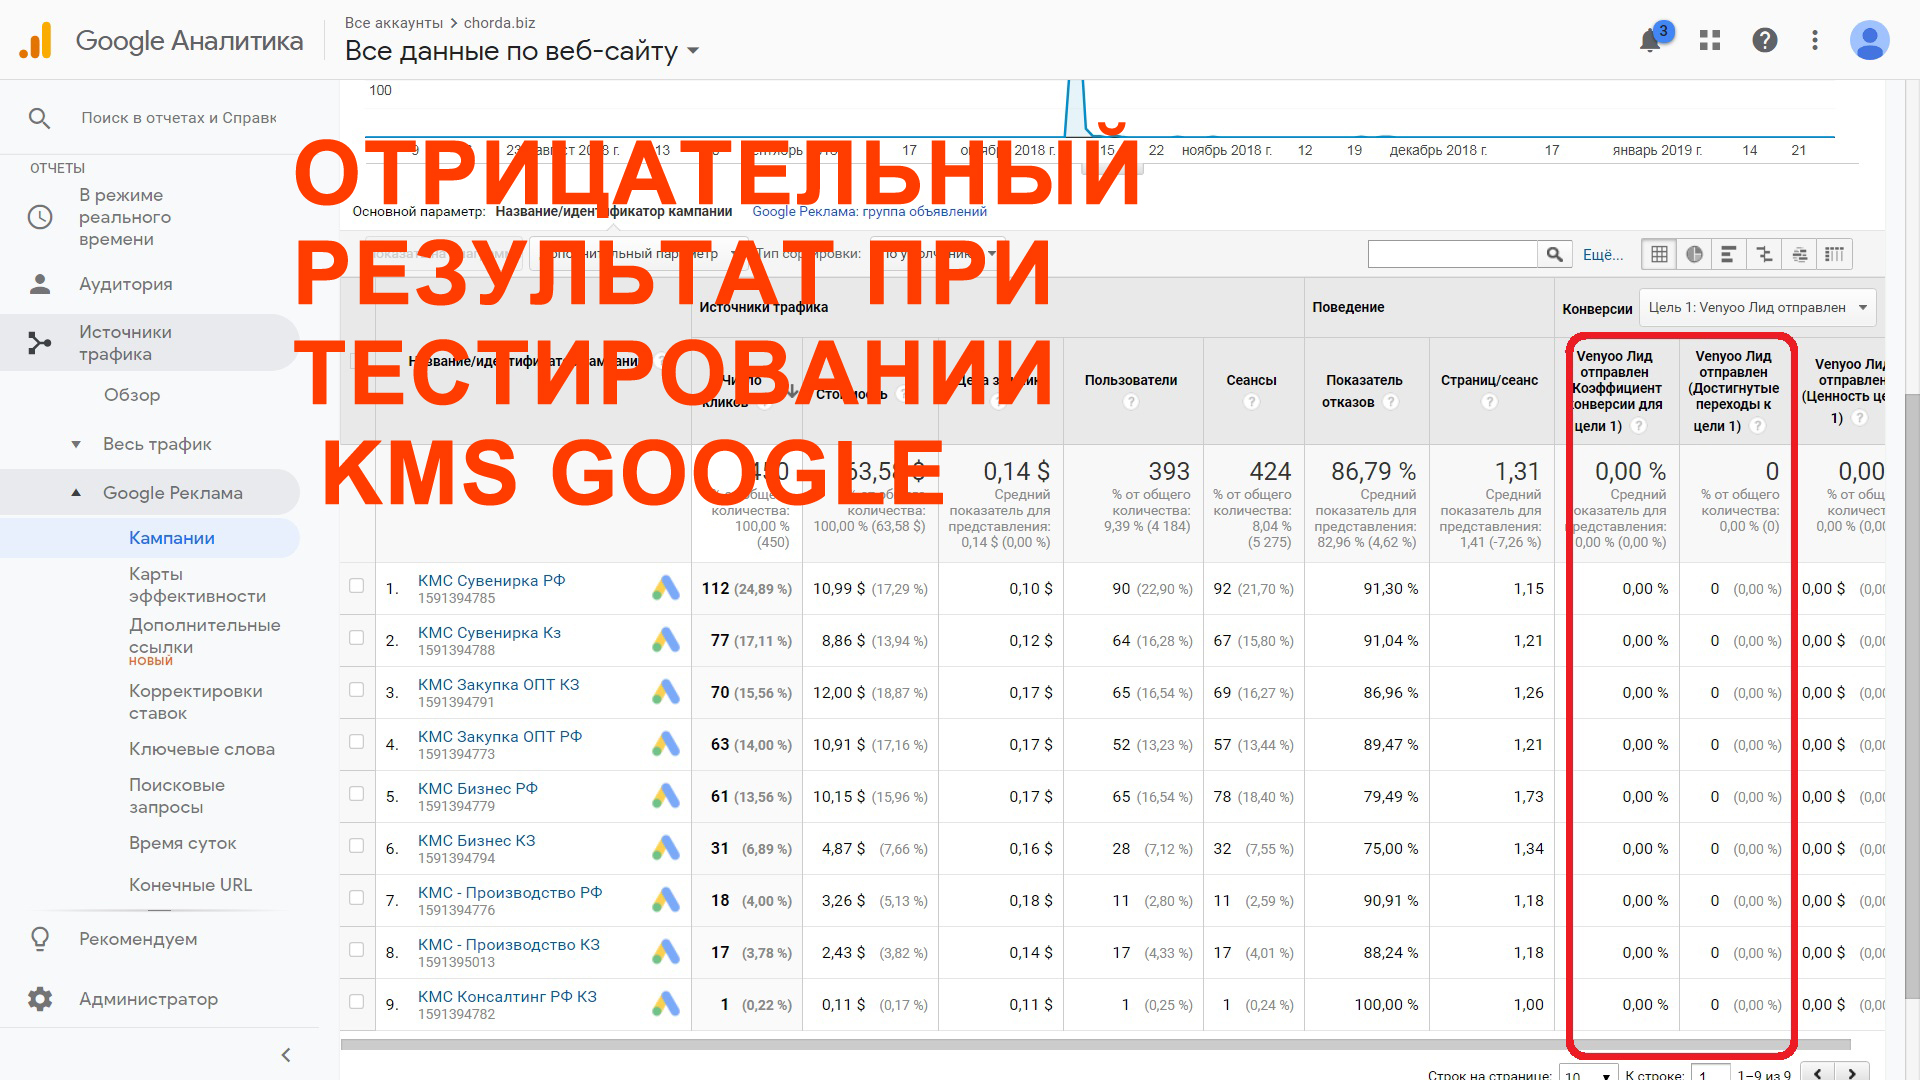Screen dimensions: 1920x1080
Task: Open the КМС Консалтинг РФ КЗ campaign link
Action: pyautogui.click(x=507, y=997)
